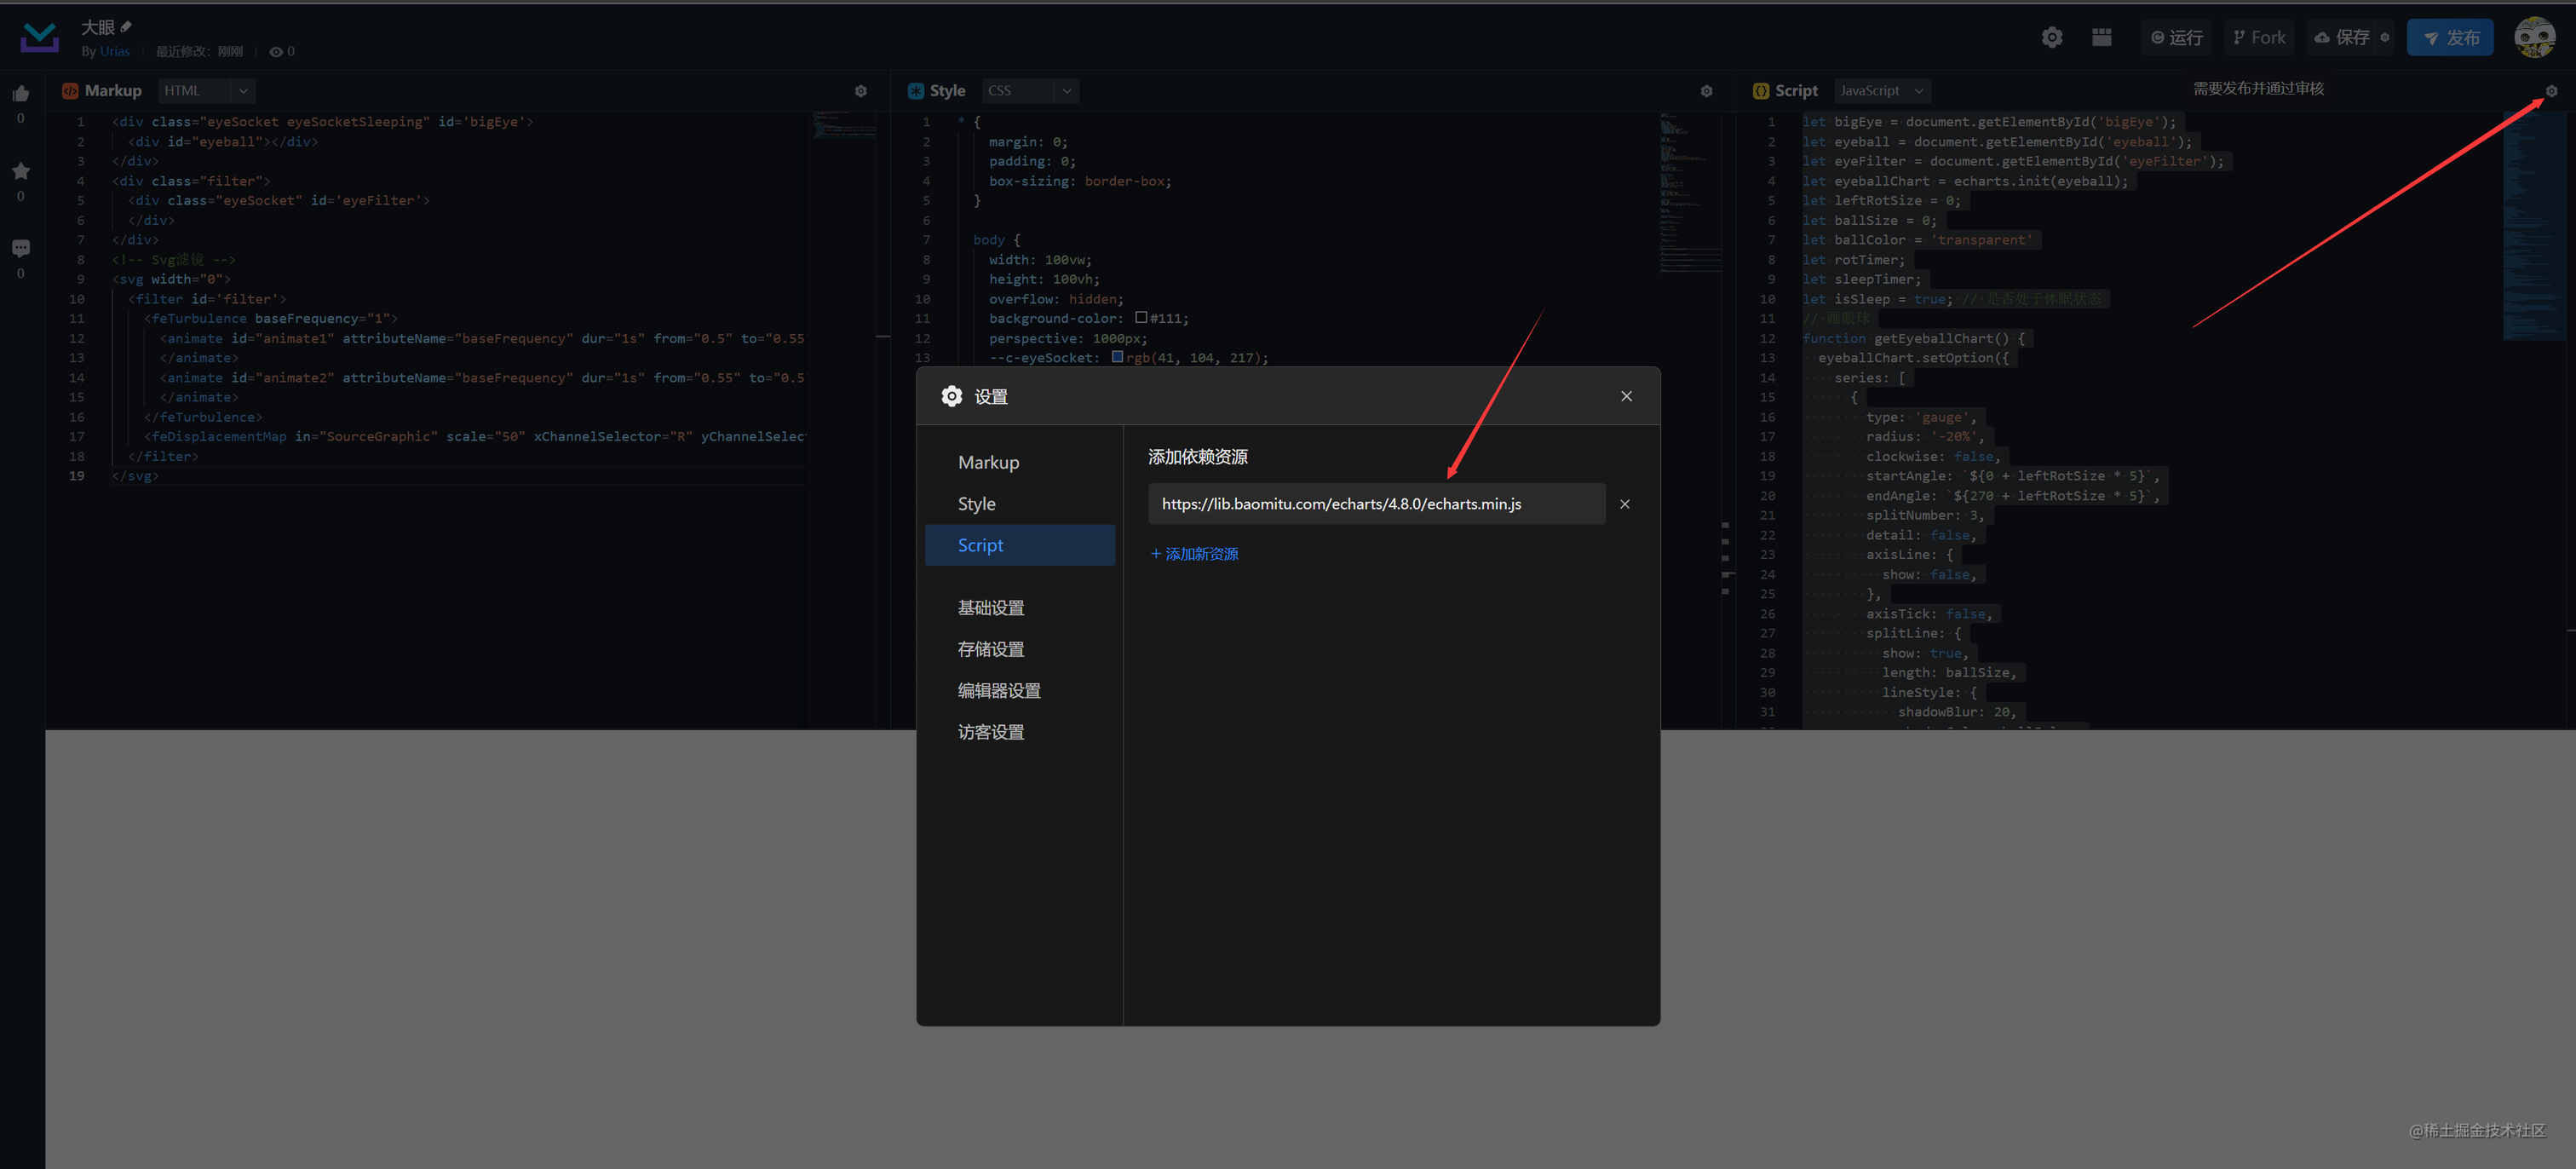Viewport: 2576px width, 1169px height.
Task: Click rgb(41, 104, 217) color swatch
Action: 1117,357
